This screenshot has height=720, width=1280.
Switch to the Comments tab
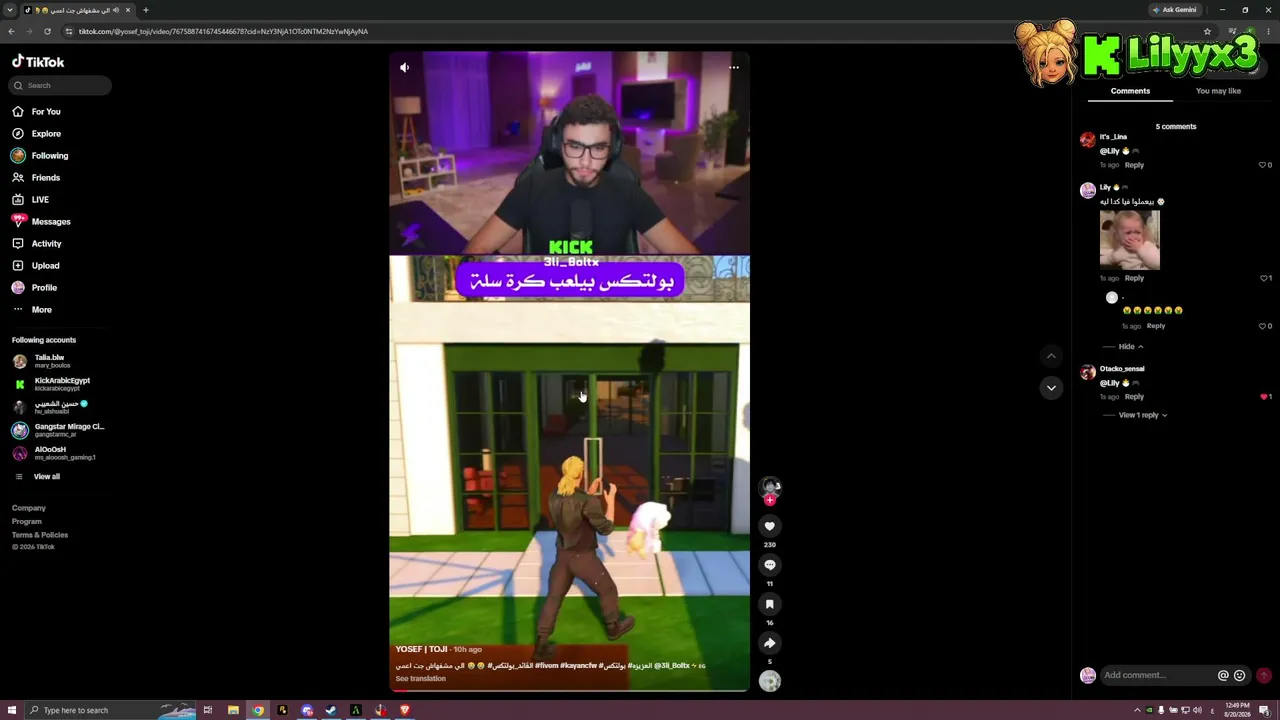pyautogui.click(x=1130, y=91)
